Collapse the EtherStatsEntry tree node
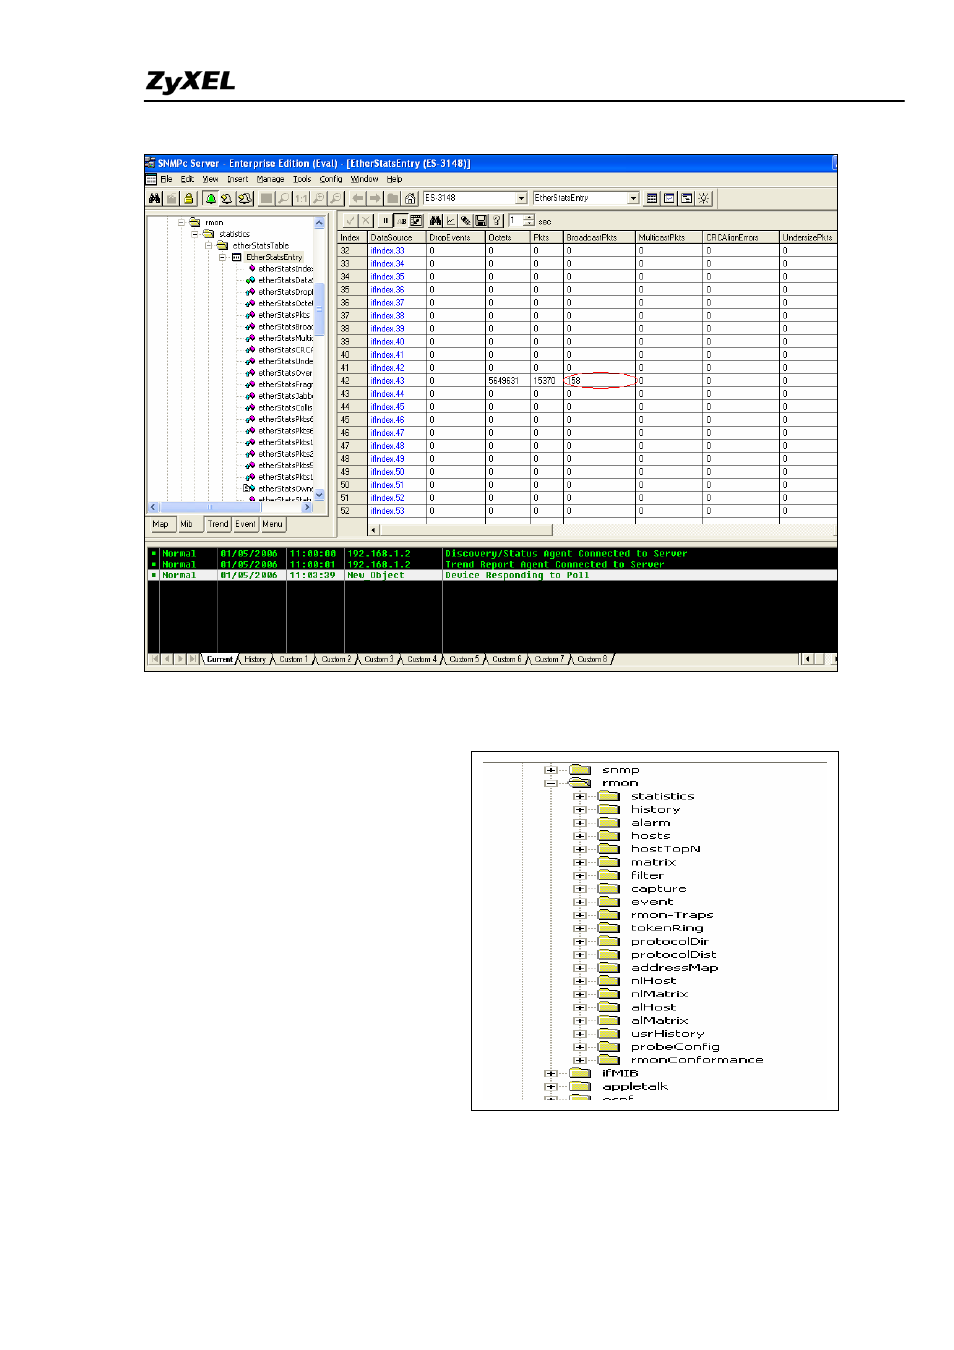The height and width of the screenshot is (1350, 954). [223, 257]
